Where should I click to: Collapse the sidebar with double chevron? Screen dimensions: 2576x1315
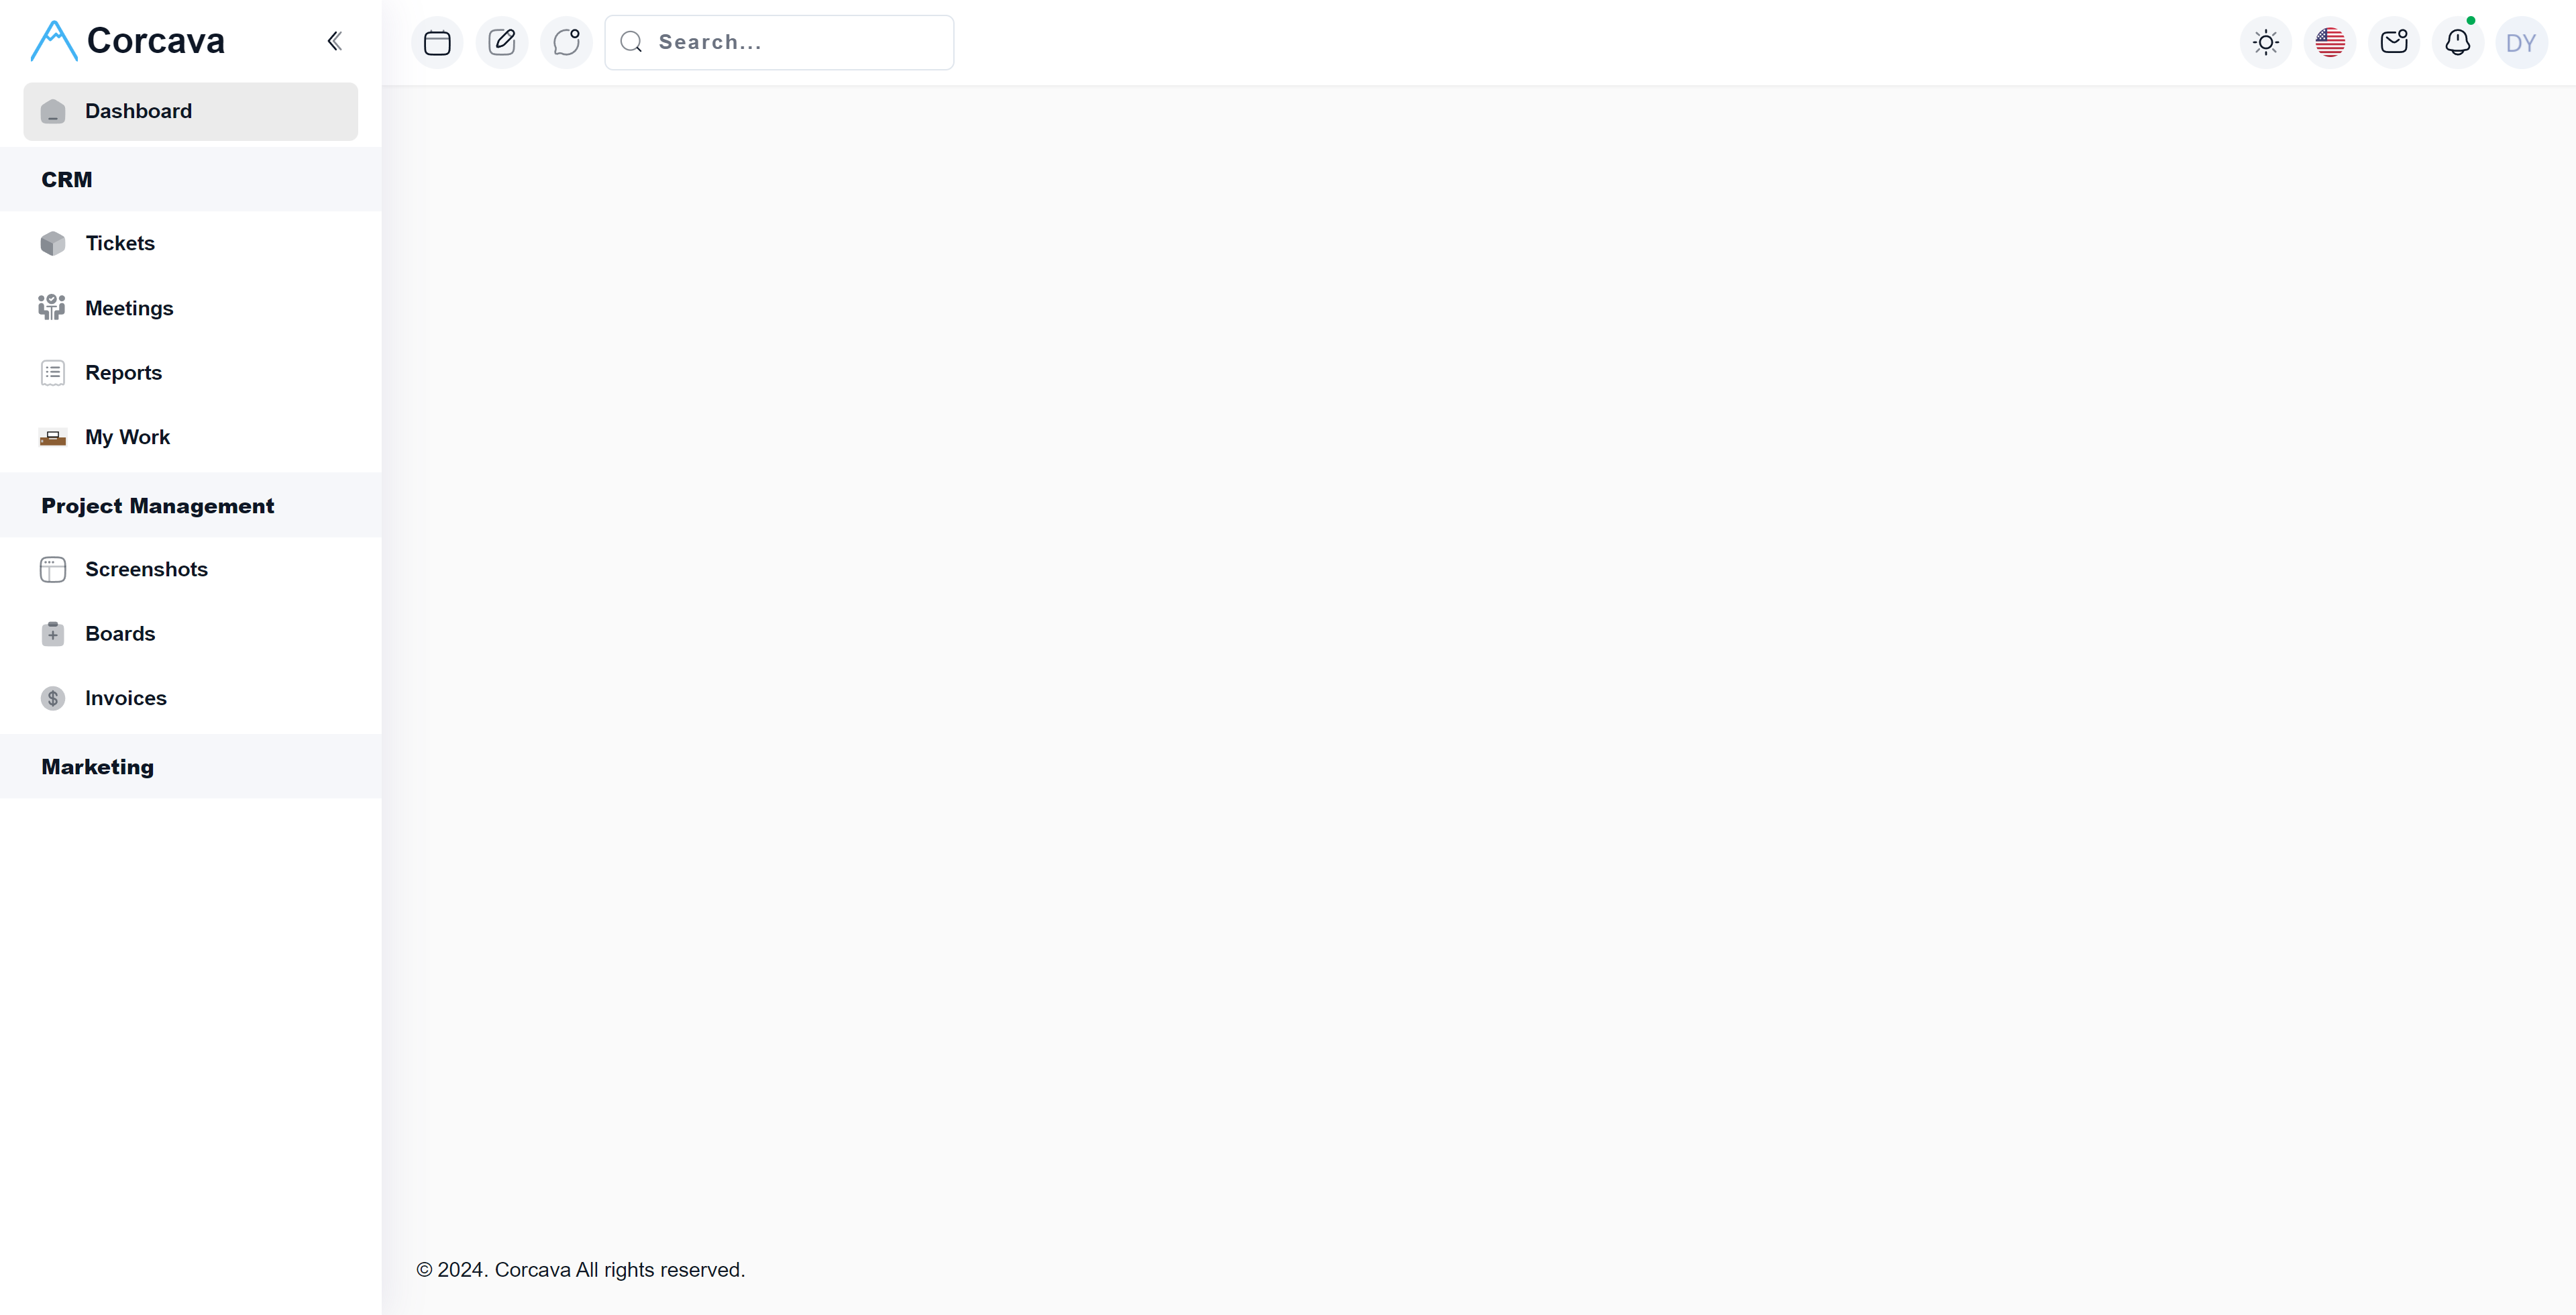[335, 41]
